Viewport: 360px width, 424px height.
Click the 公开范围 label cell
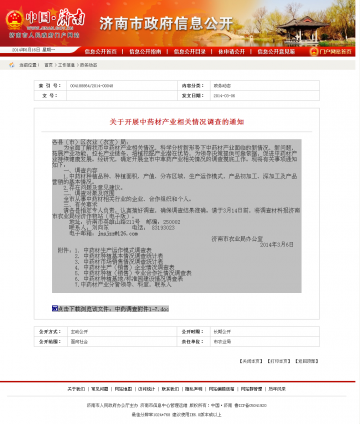(x=50, y=342)
